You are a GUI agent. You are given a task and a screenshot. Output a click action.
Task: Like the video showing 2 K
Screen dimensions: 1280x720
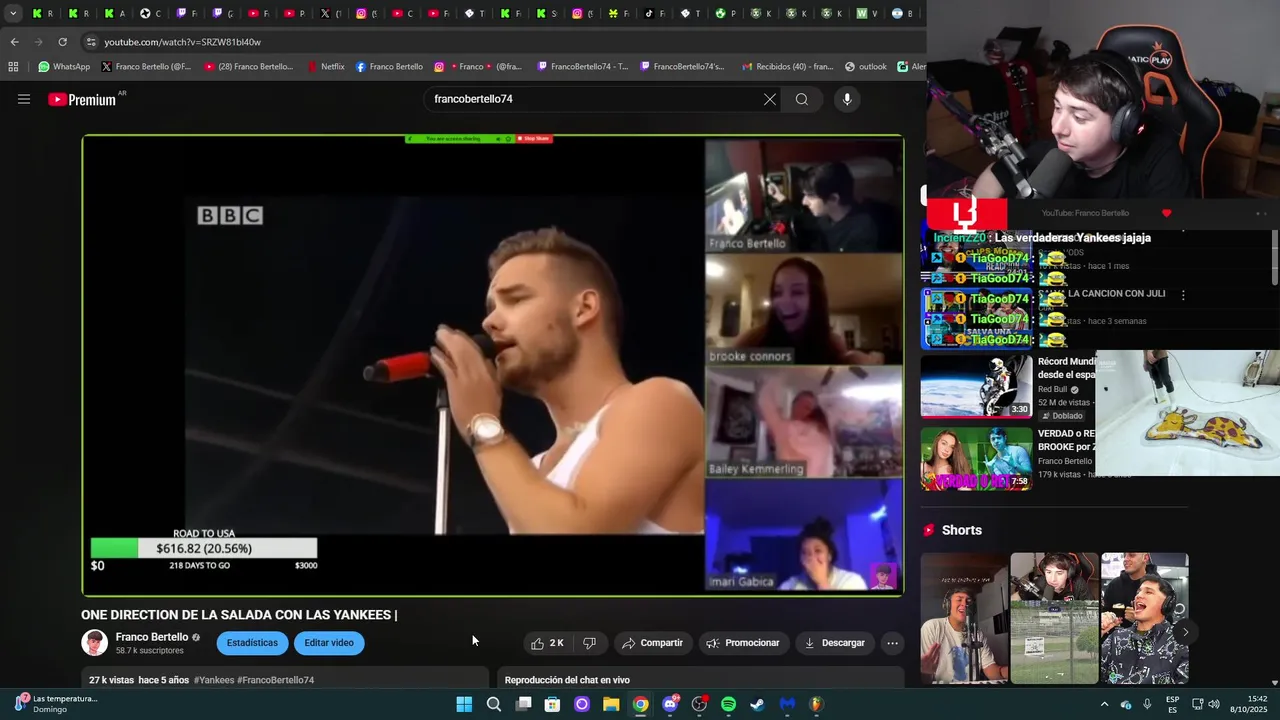[547, 643]
